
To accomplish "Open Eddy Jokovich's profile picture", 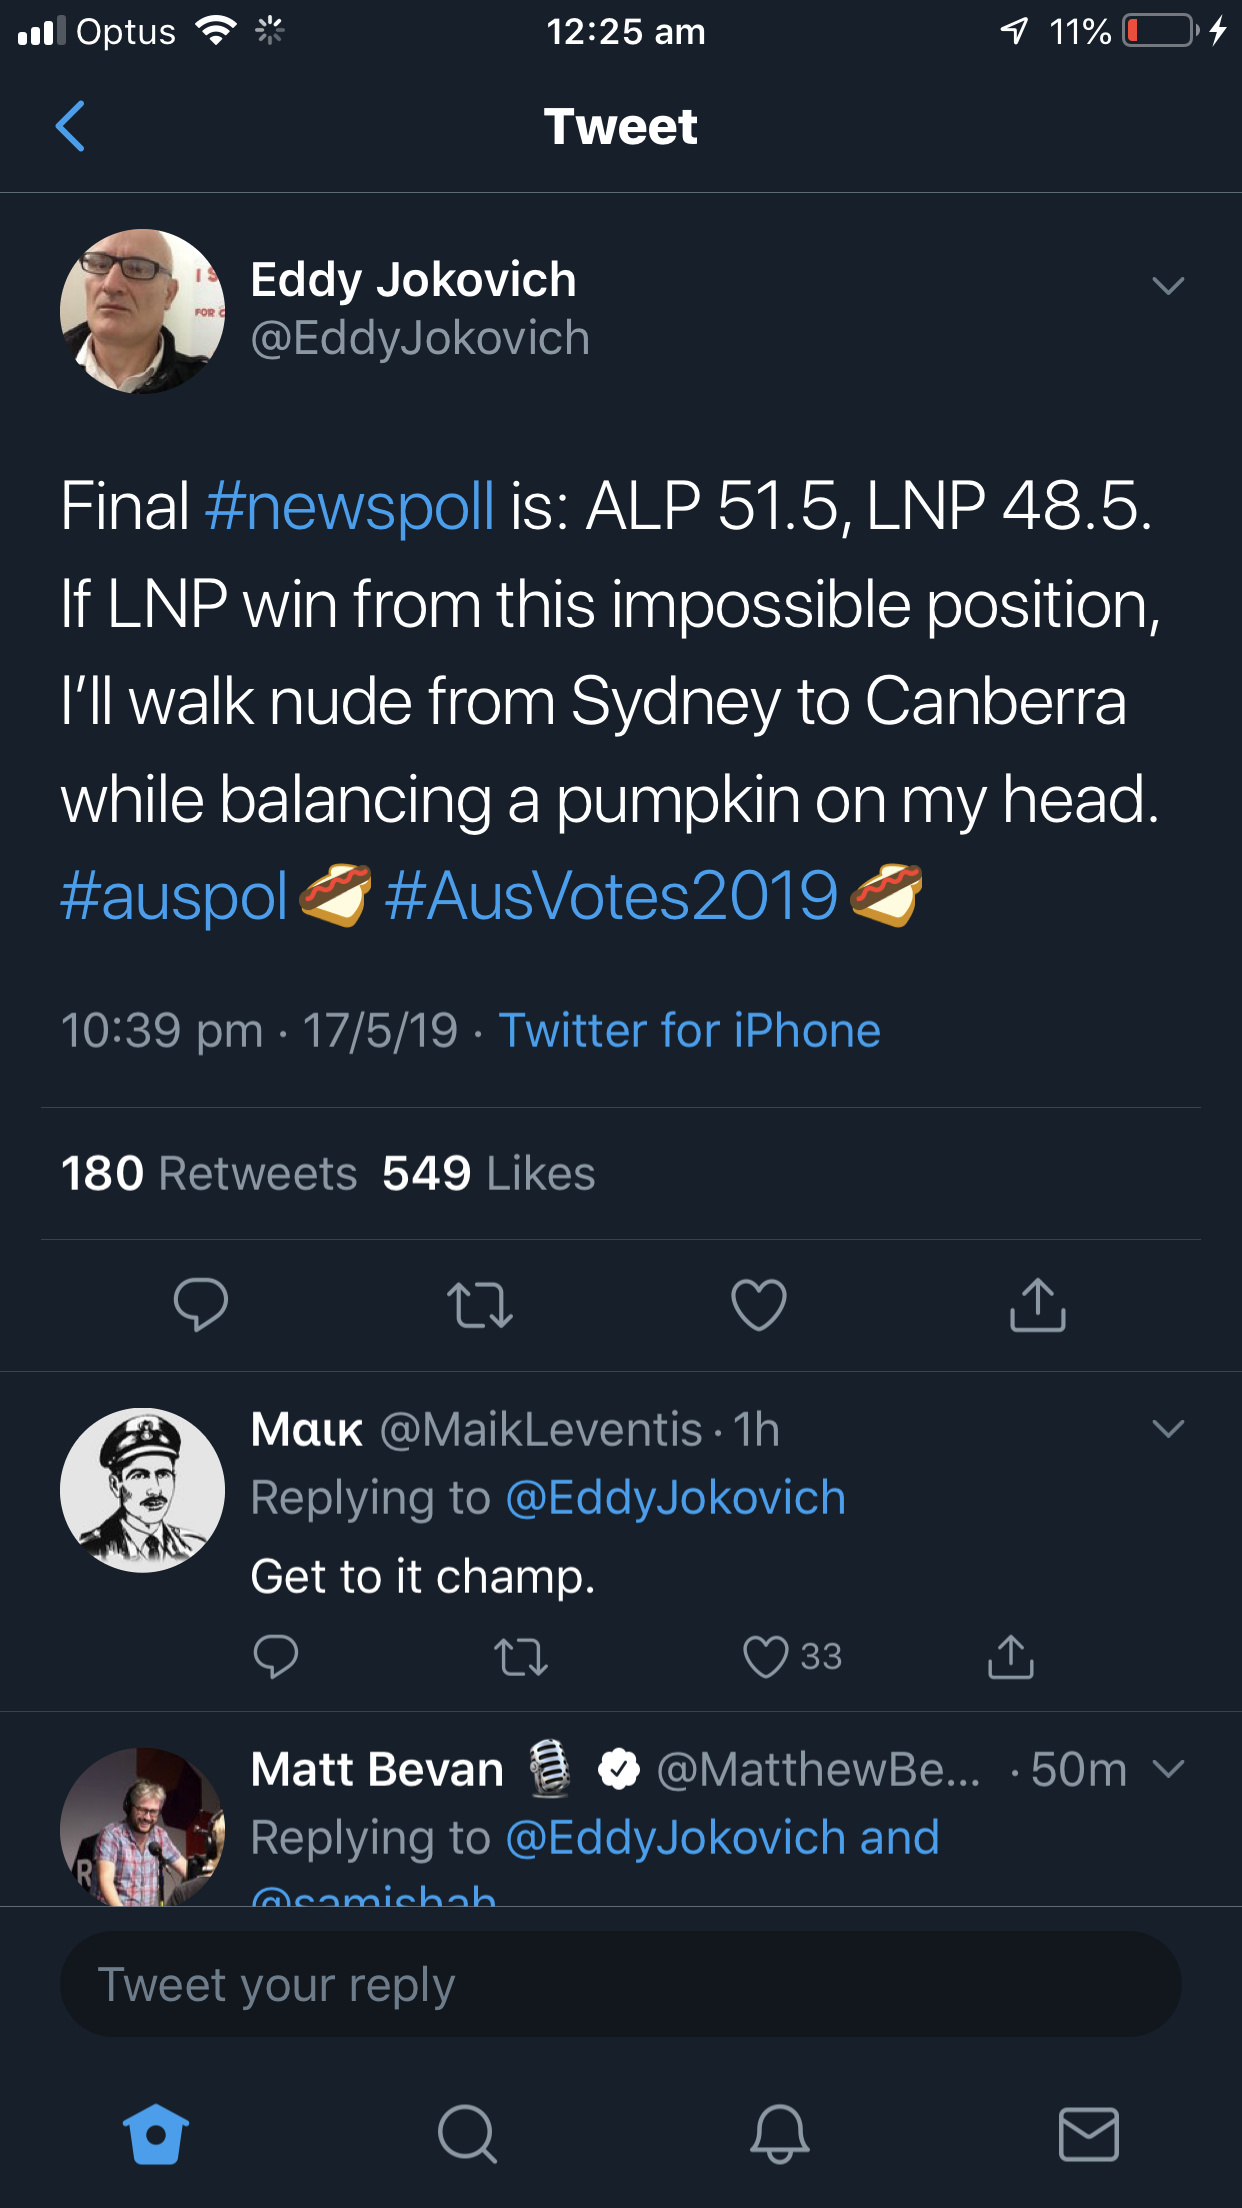I will [x=143, y=311].
